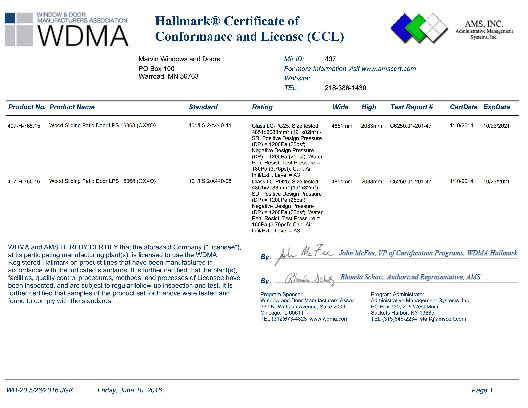Click the first row's Rating description block
This screenshot has height=408, width=528.
[x=287, y=150]
